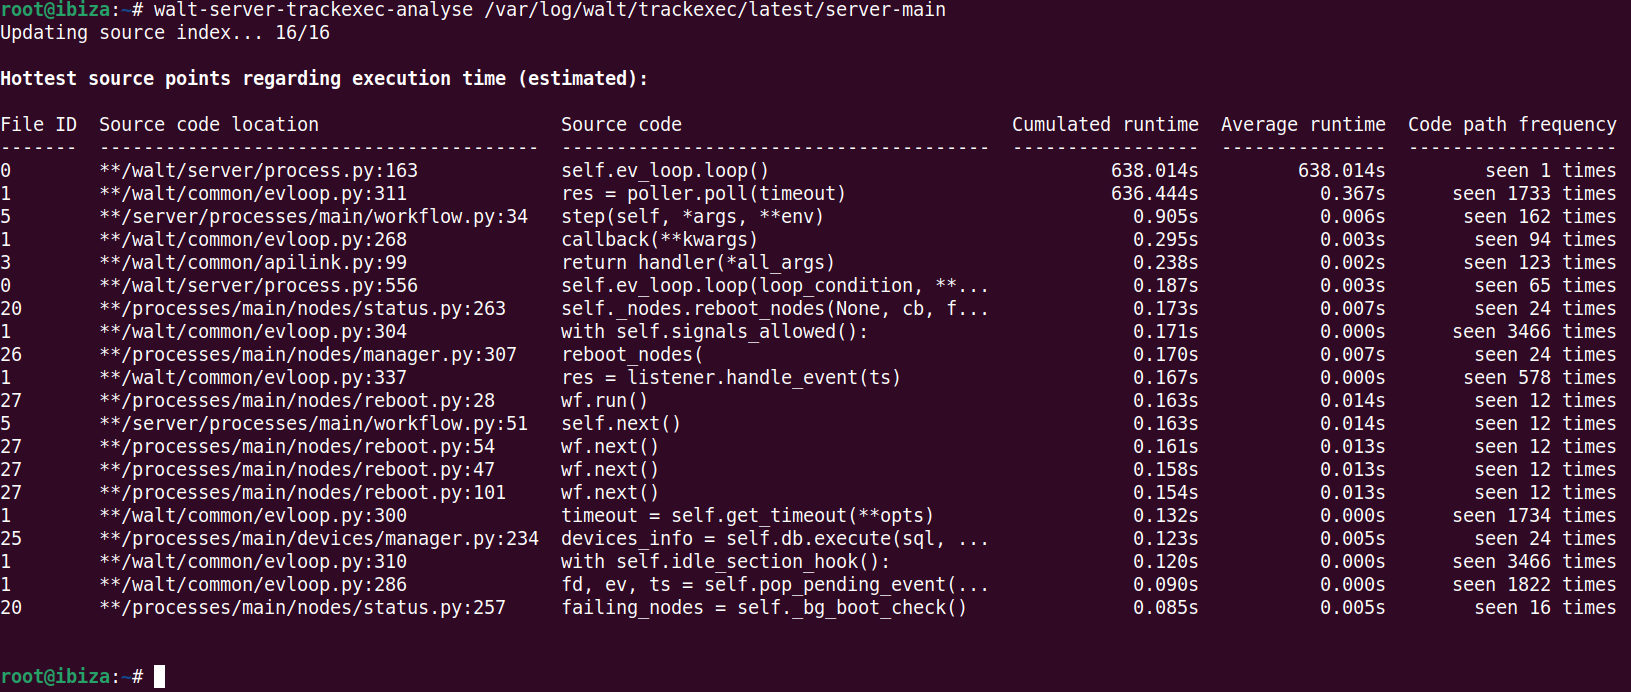The width and height of the screenshot is (1631, 692).
Task: Click the devices/manager.py:234 source location
Action: pos(318,539)
